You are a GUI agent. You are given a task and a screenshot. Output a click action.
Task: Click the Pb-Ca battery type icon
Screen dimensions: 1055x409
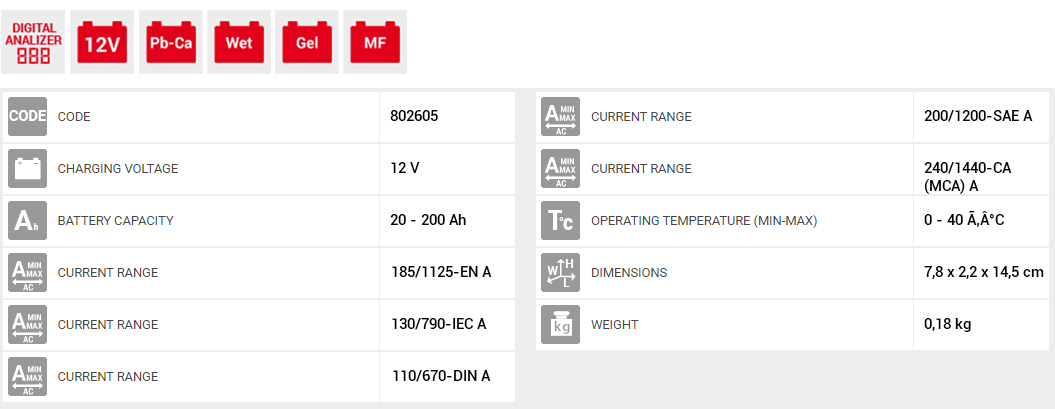pyautogui.click(x=170, y=42)
